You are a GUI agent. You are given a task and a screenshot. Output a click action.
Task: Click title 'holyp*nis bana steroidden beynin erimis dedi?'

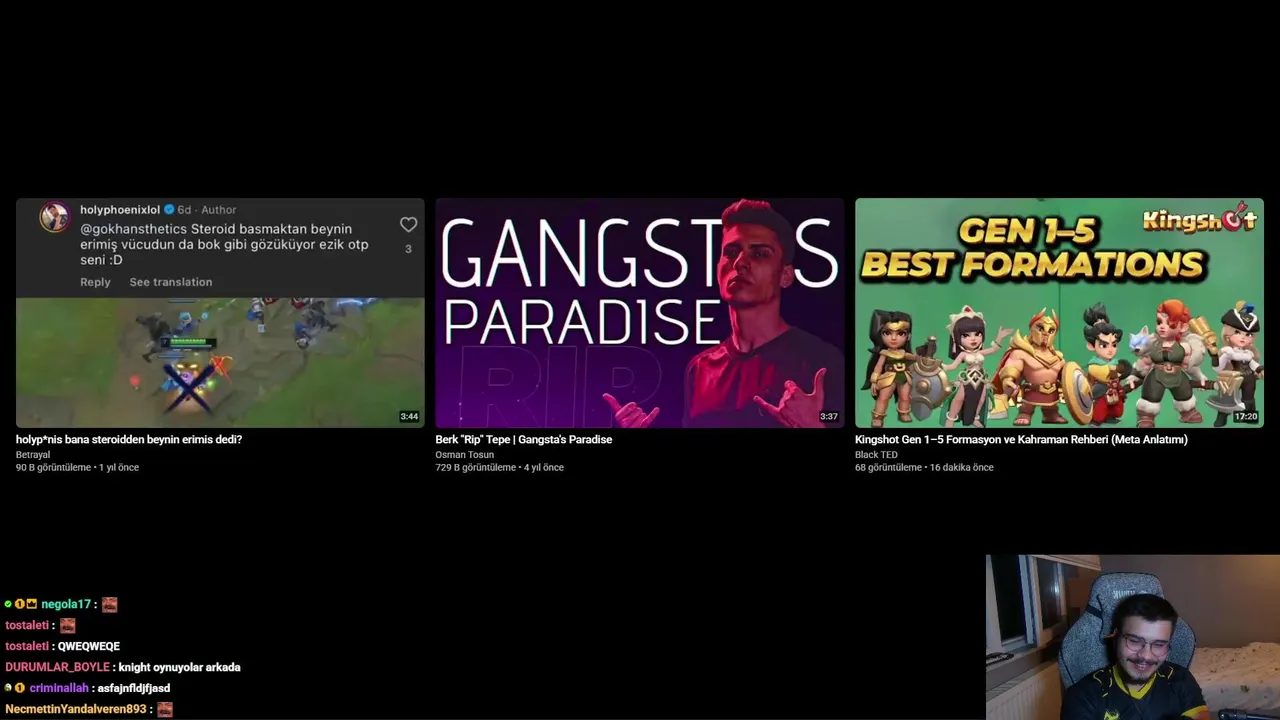(129, 439)
